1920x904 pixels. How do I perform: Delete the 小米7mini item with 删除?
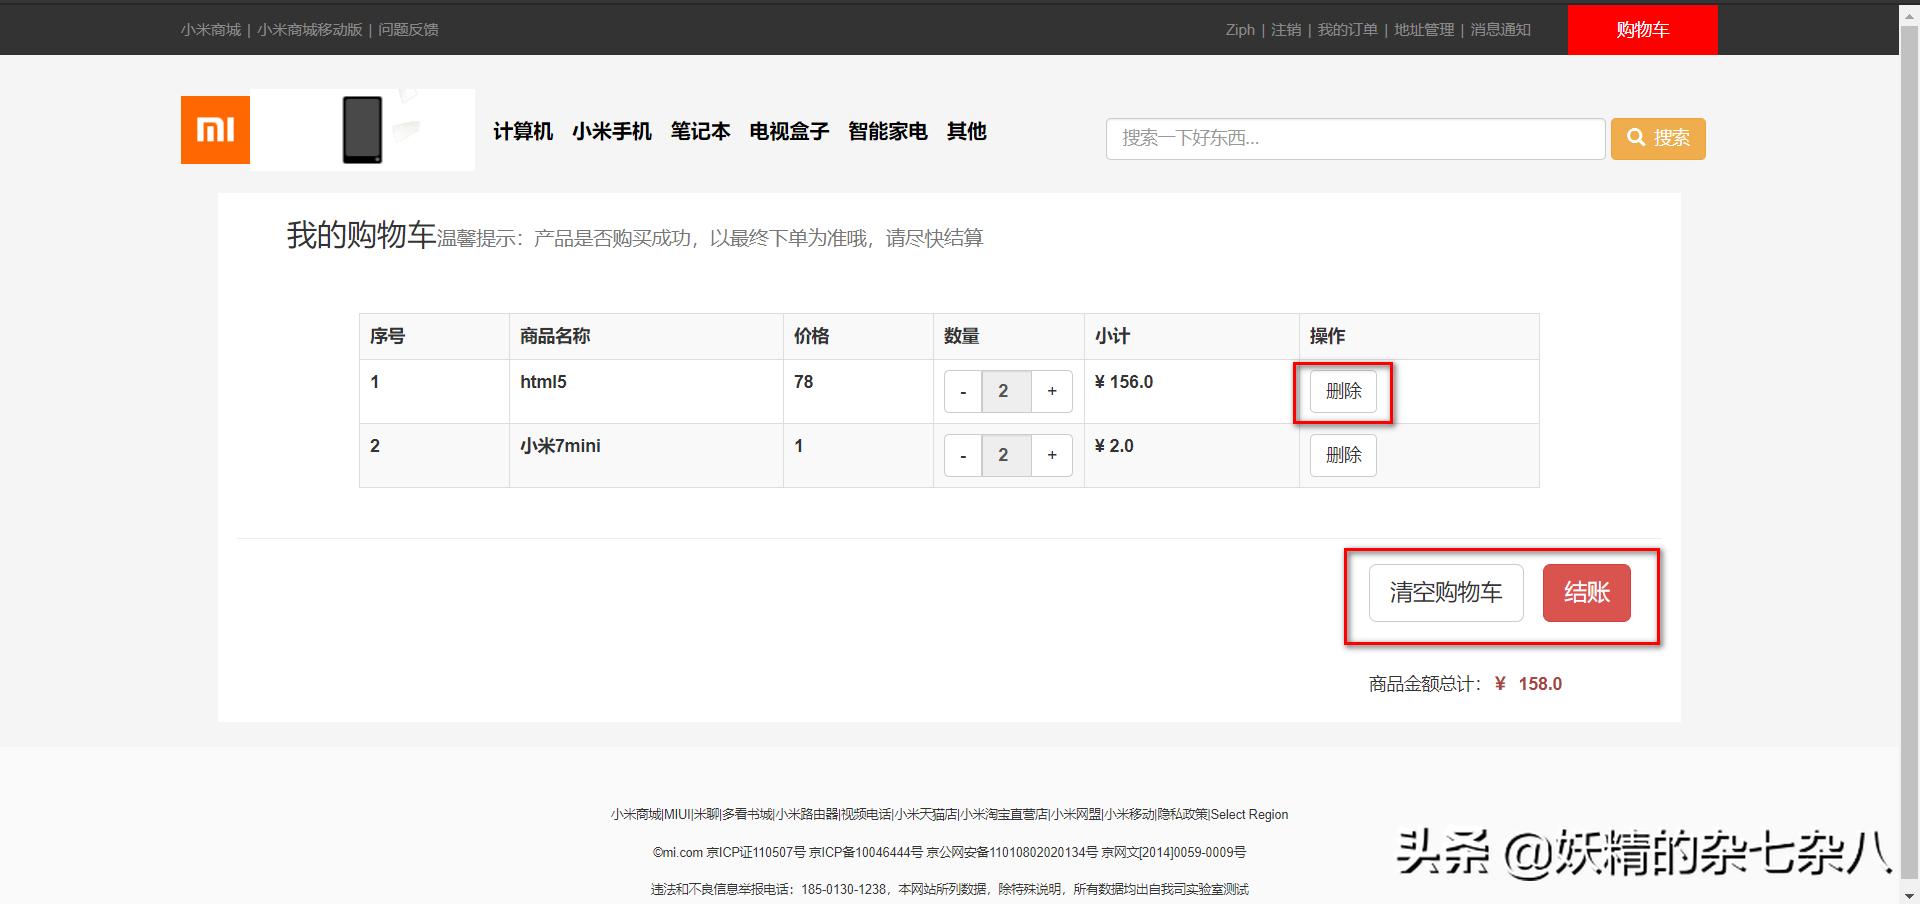pos(1343,455)
